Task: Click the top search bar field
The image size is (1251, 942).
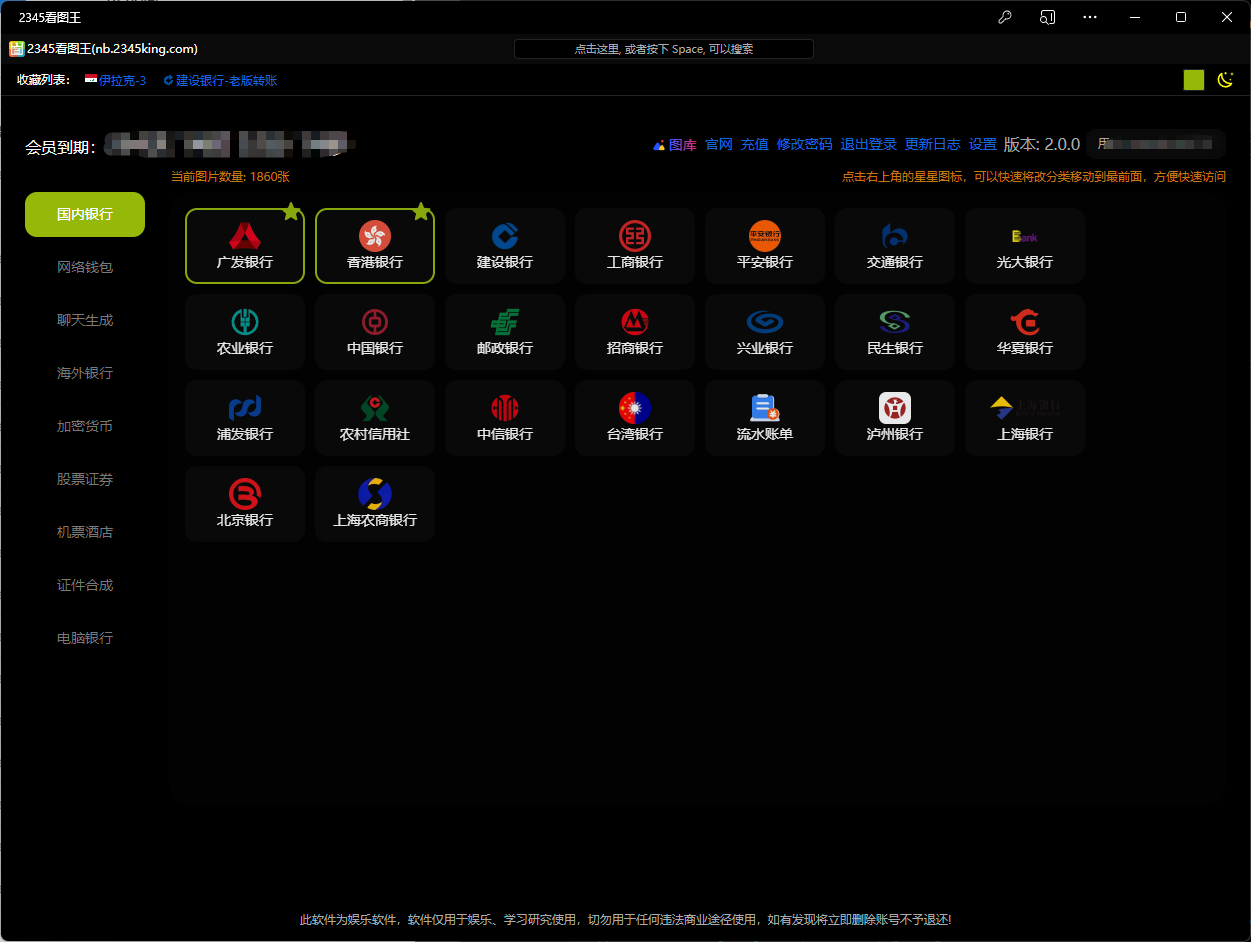Action: 663,49
